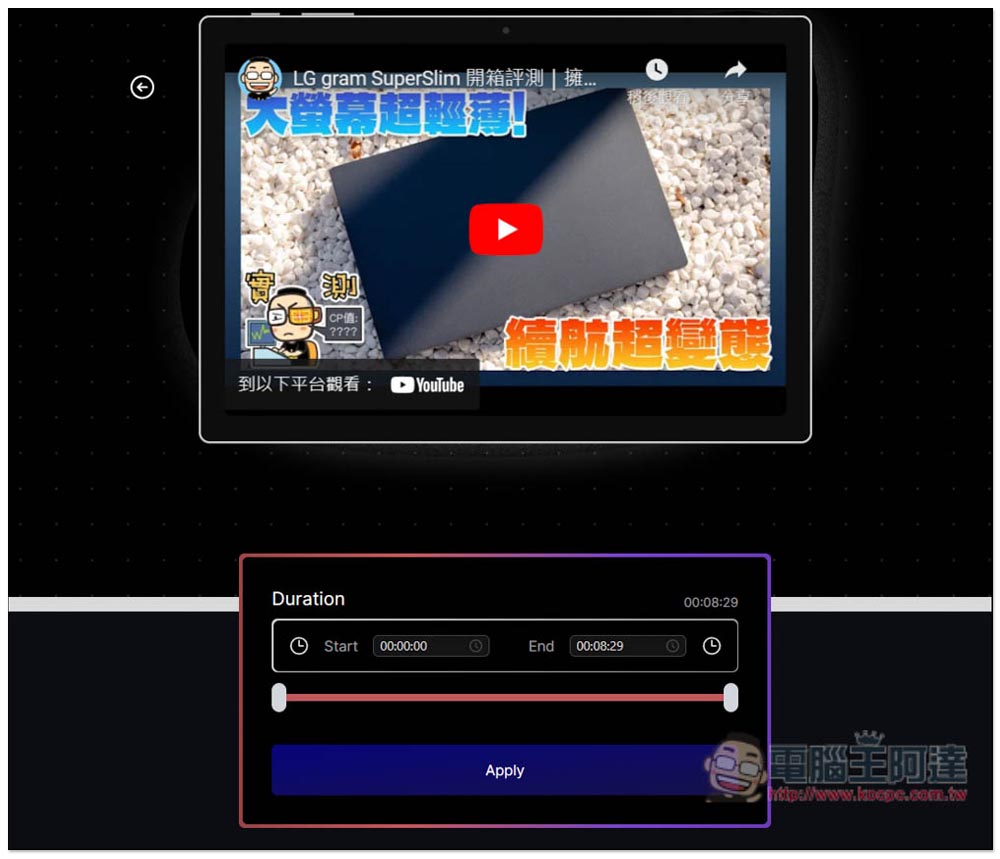Image resolution: width=1000 pixels, height=859 pixels.
Task: Click the Duration heading label
Action: coord(308,599)
